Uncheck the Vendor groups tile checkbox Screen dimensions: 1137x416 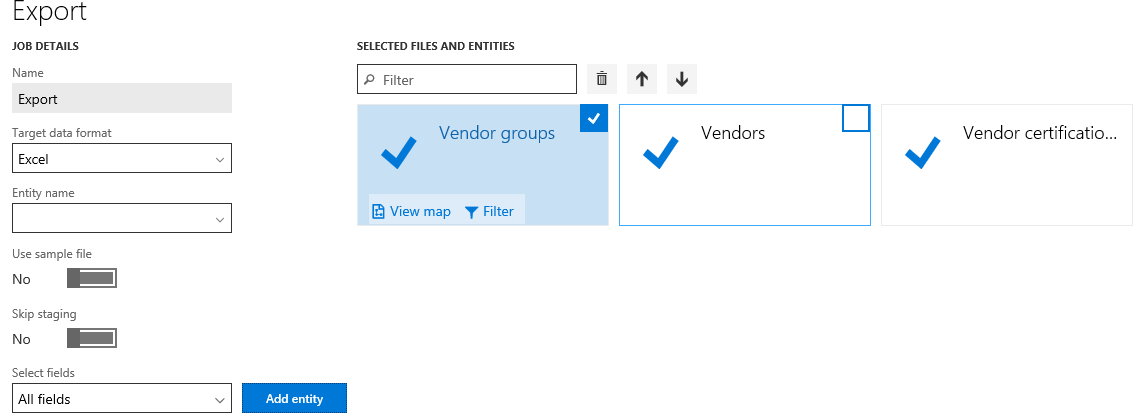(x=594, y=118)
